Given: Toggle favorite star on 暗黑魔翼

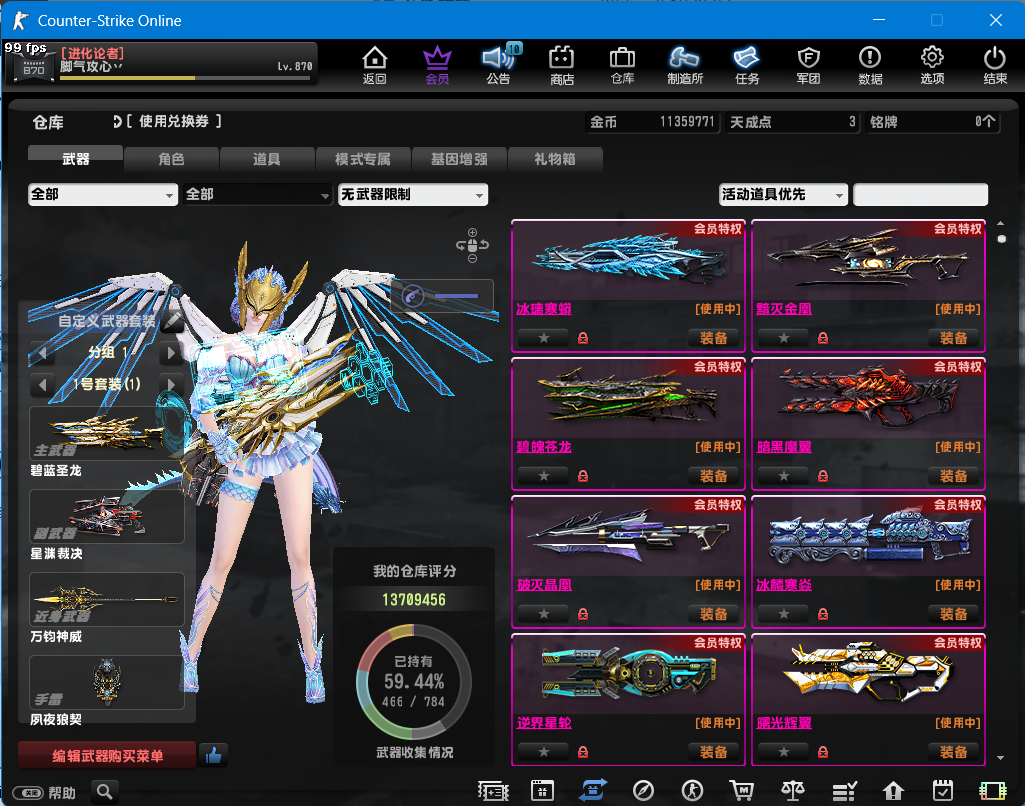Looking at the screenshot, I should tap(783, 476).
